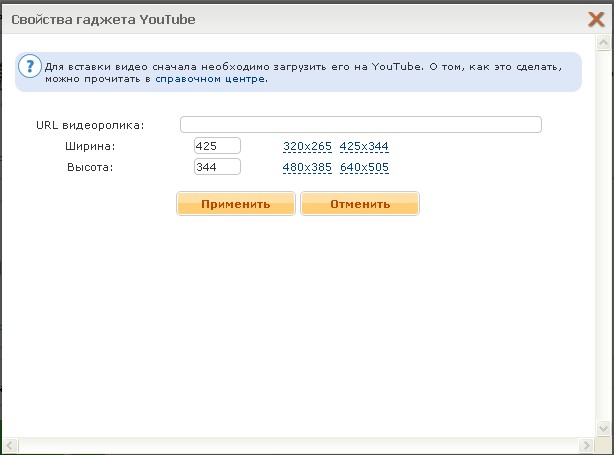Click the Высота field containing 344

pos(217,167)
